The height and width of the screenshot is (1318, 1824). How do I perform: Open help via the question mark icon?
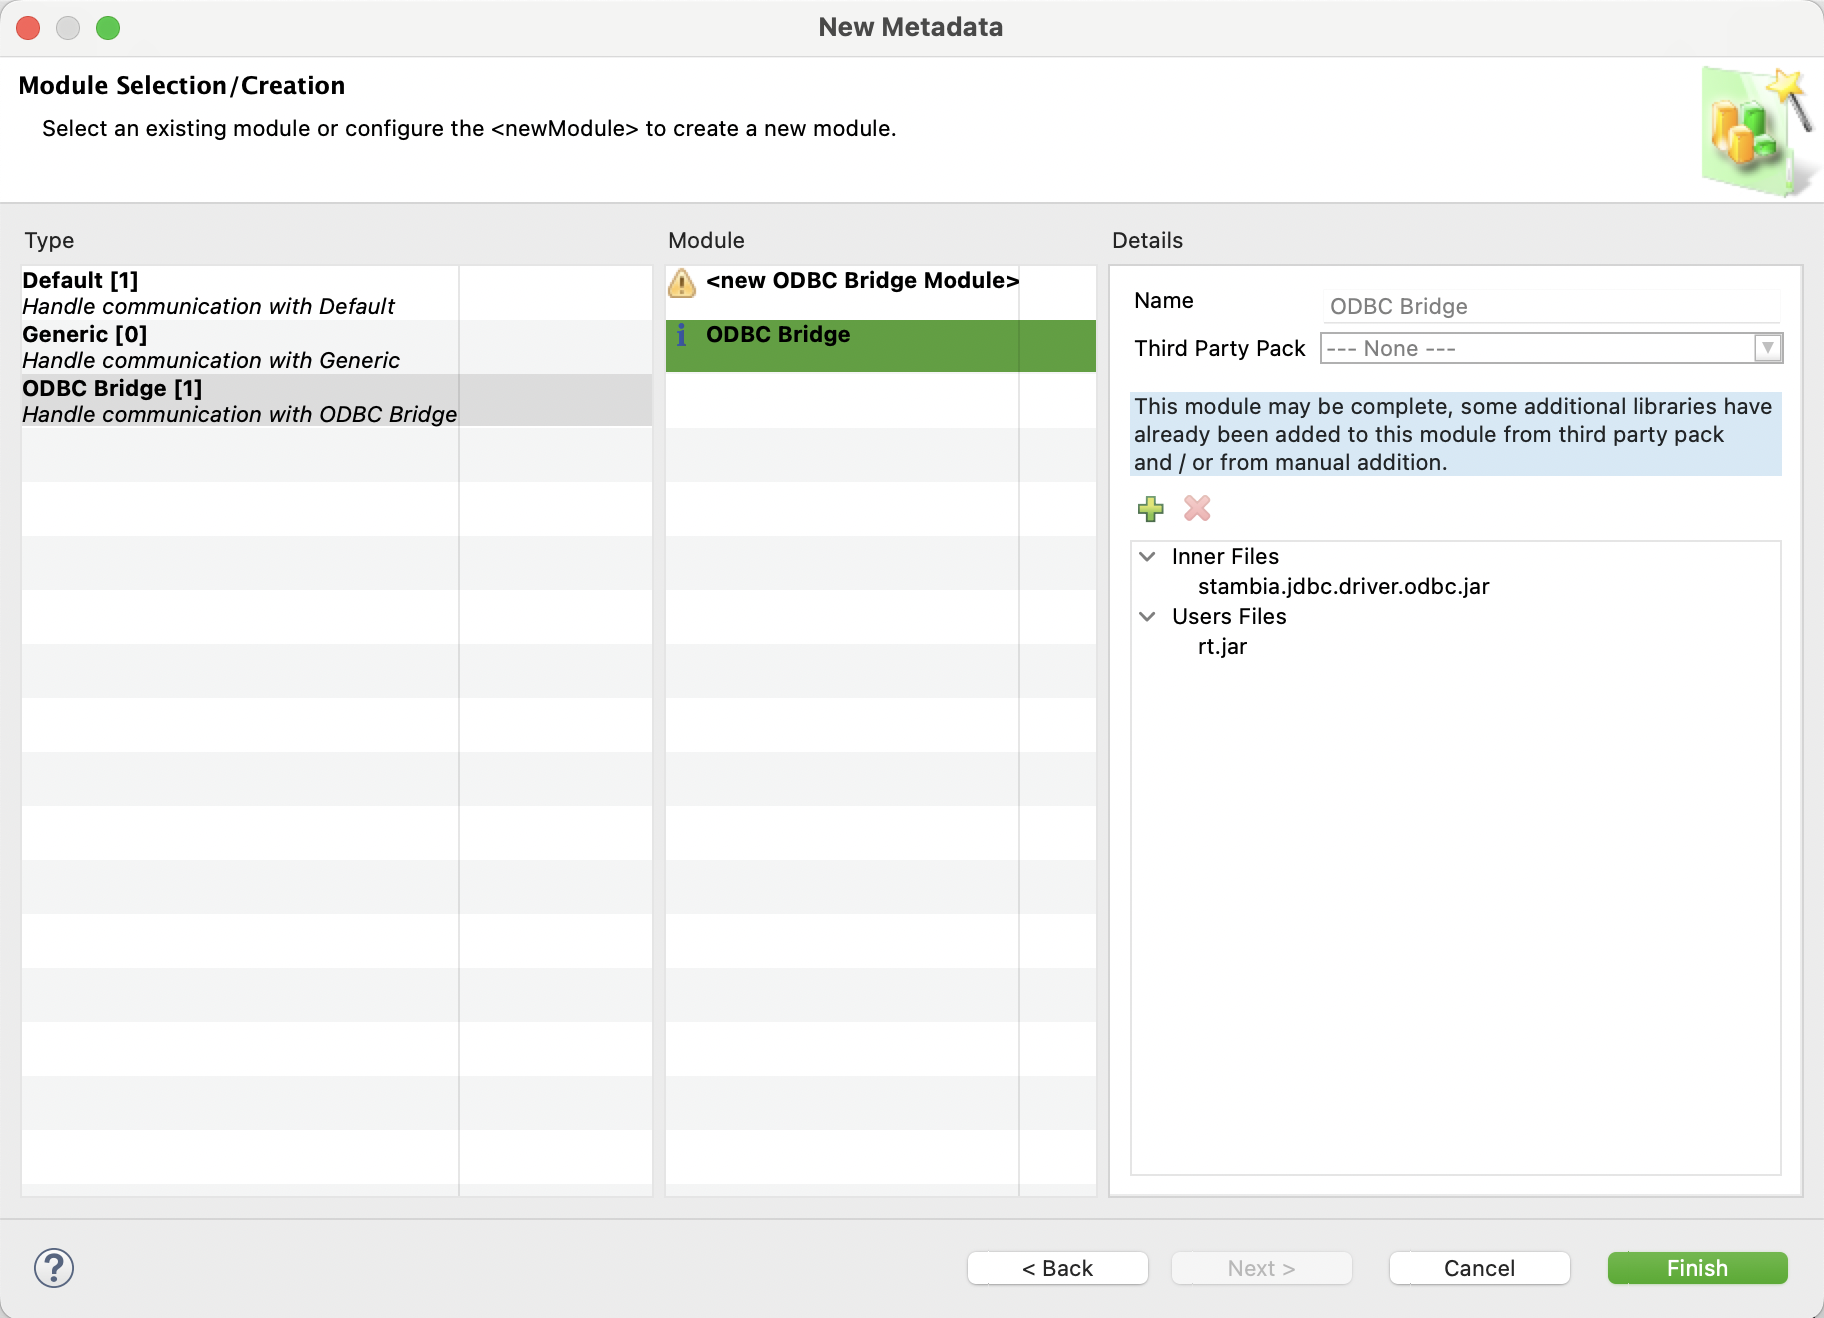click(x=53, y=1267)
